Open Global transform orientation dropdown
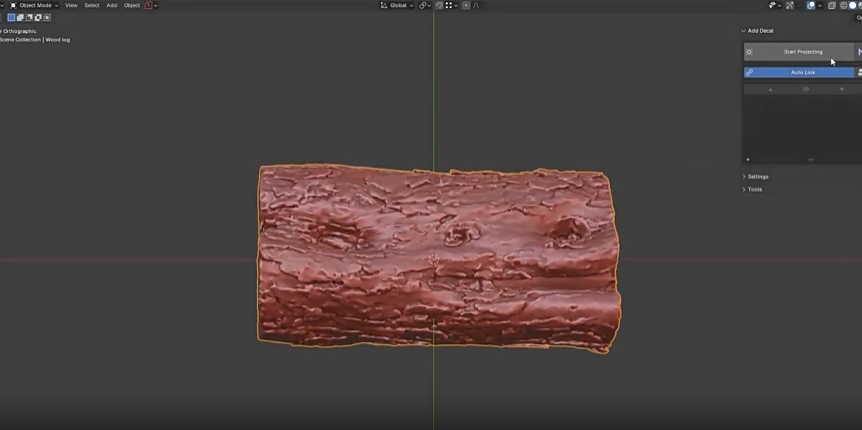Screen dimensions: 862x430 coord(397,5)
